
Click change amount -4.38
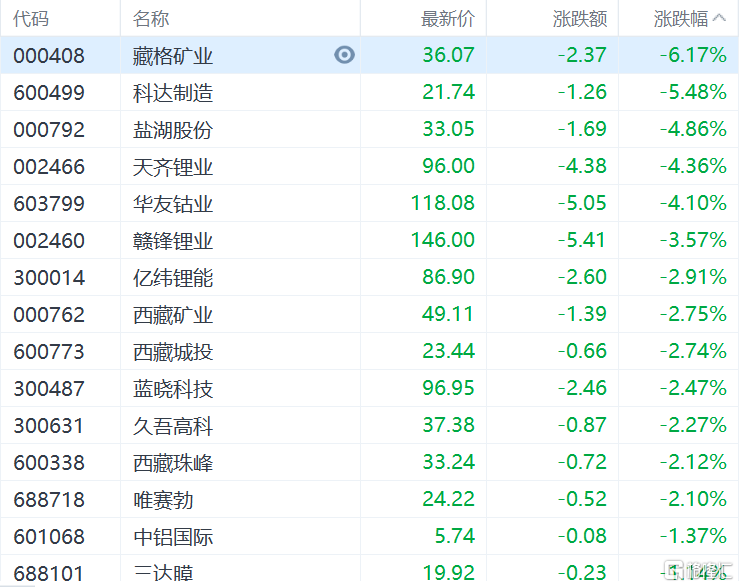point(582,165)
